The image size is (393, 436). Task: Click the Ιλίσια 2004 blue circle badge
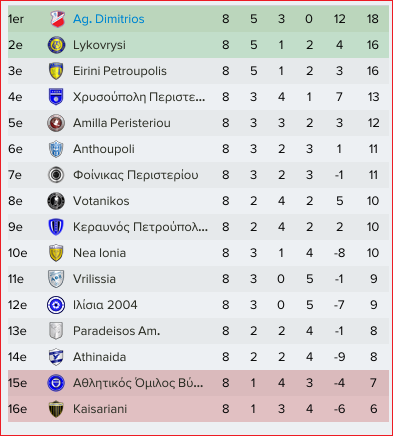pyautogui.click(x=56, y=305)
